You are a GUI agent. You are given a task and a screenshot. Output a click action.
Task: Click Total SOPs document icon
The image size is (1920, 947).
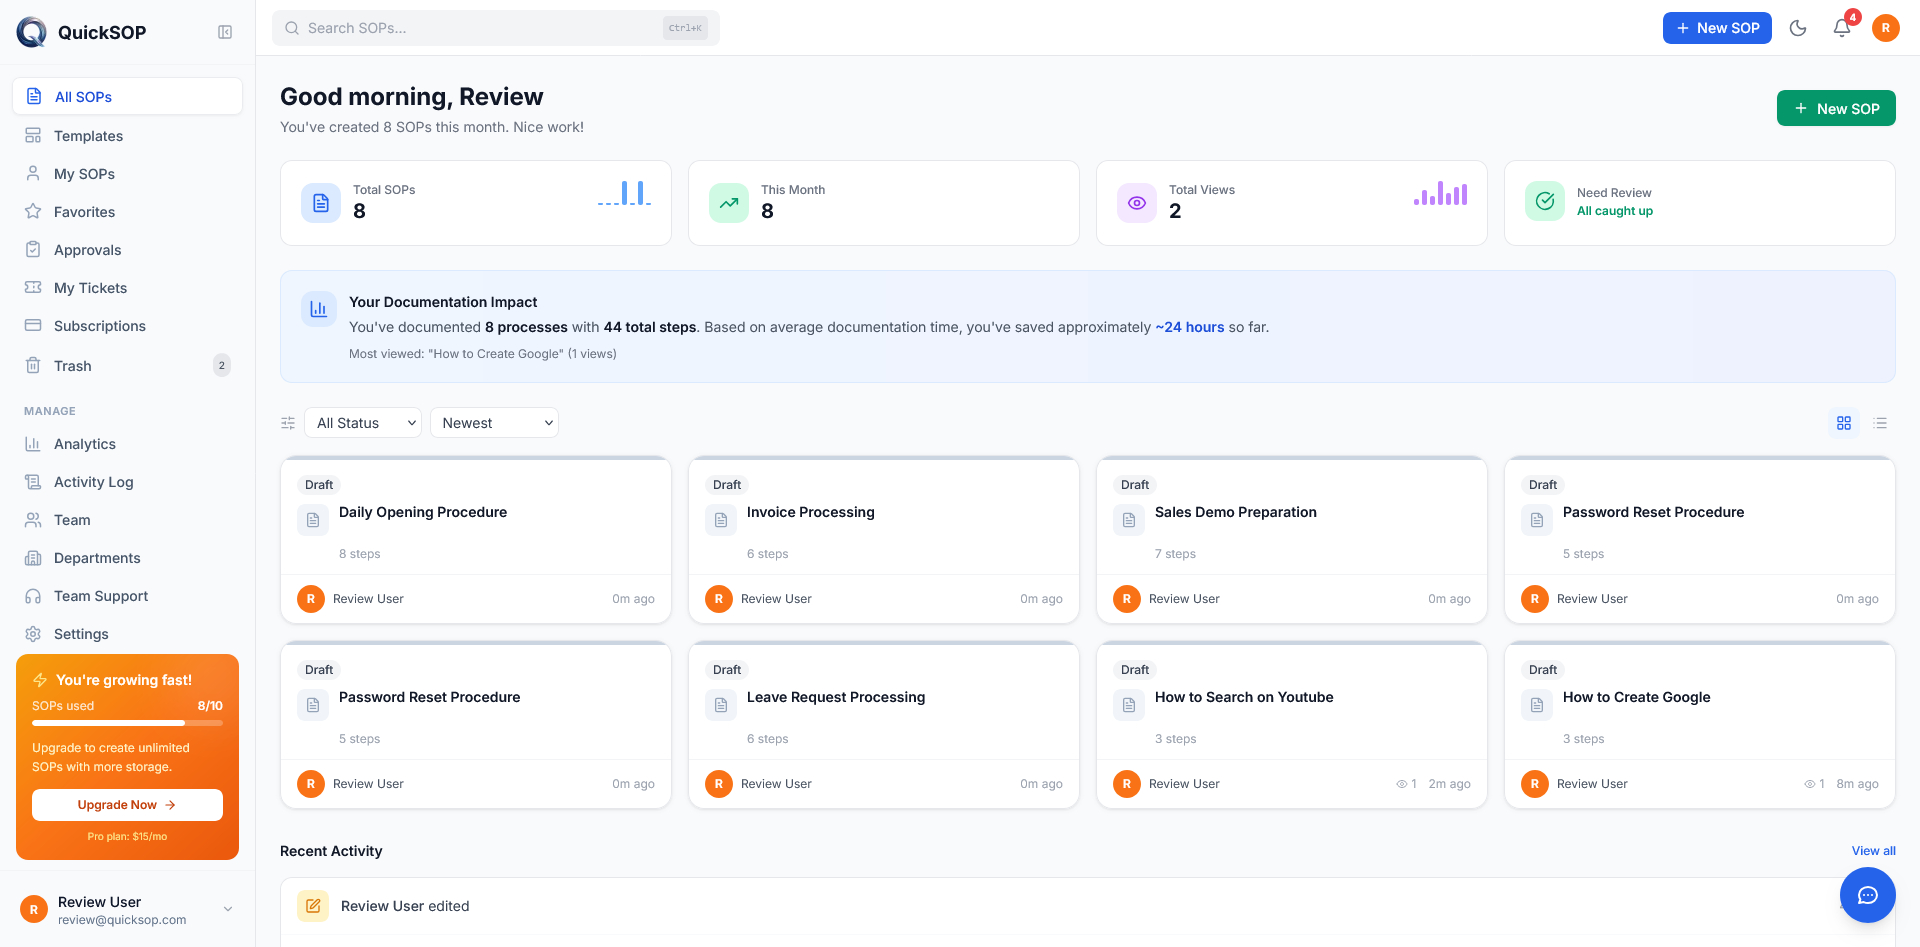pos(321,203)
